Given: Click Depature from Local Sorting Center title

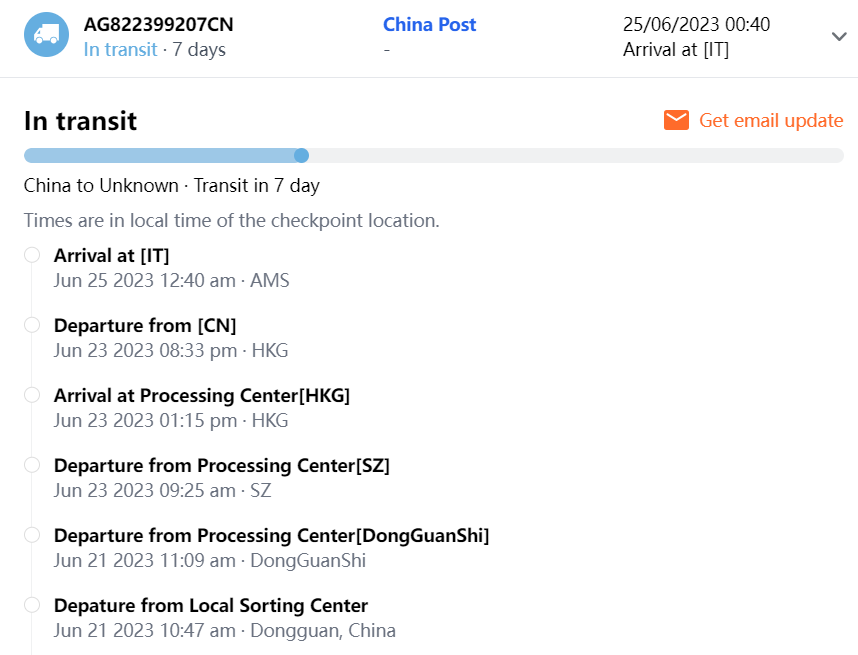Looking at the screenshot, I should click(210, 605).
